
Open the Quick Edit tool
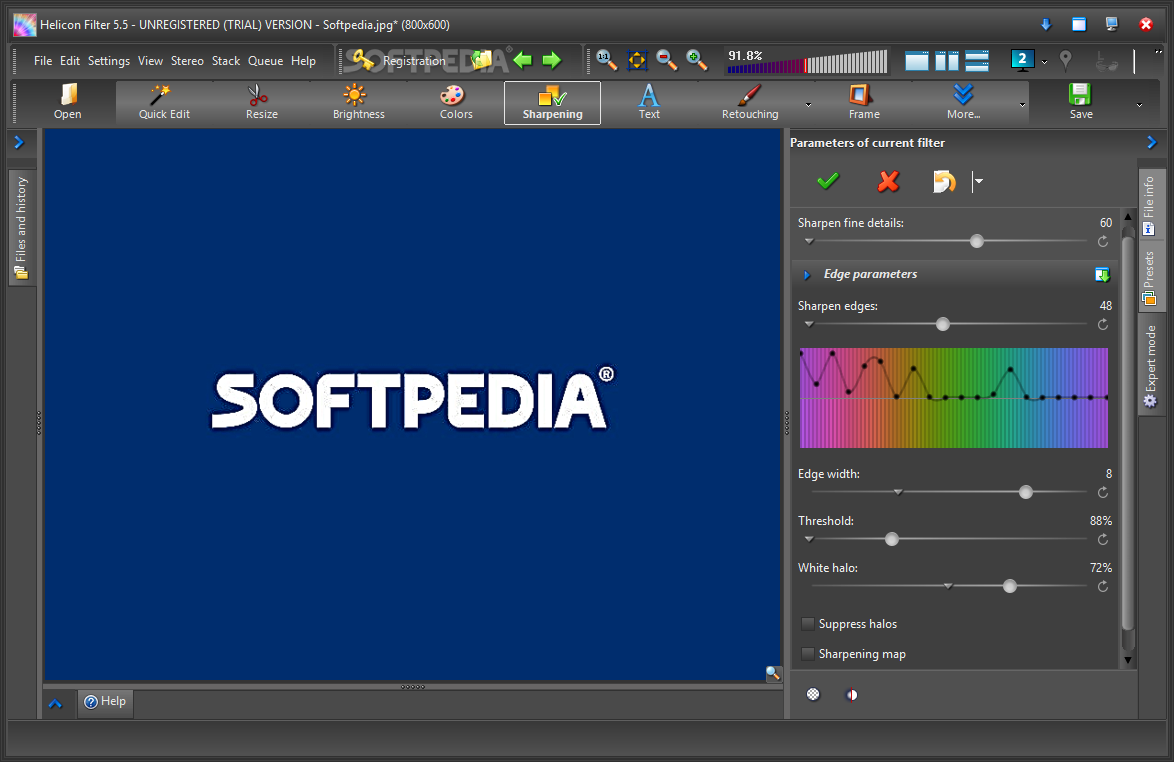click(x=164, y=102)
